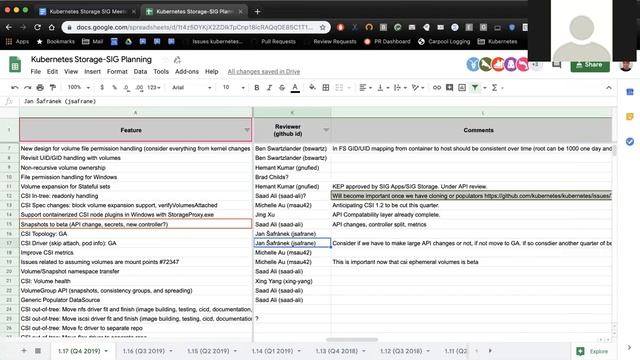This screenshot has height=360, width=640.
Task: Open the Edit menu
Action: 52,71
